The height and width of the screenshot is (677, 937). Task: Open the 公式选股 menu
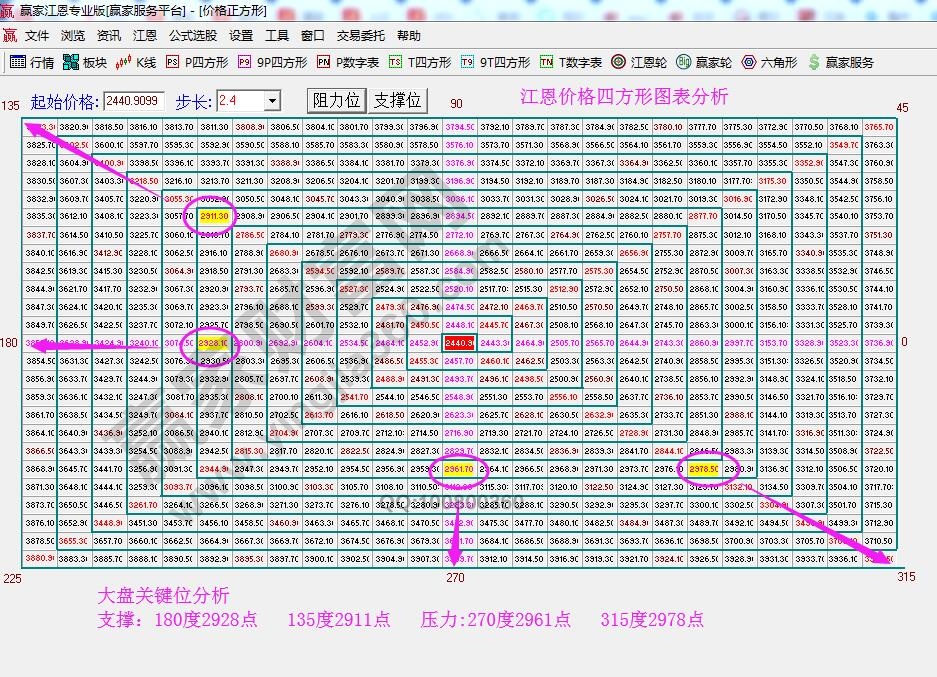coord(190,35)
